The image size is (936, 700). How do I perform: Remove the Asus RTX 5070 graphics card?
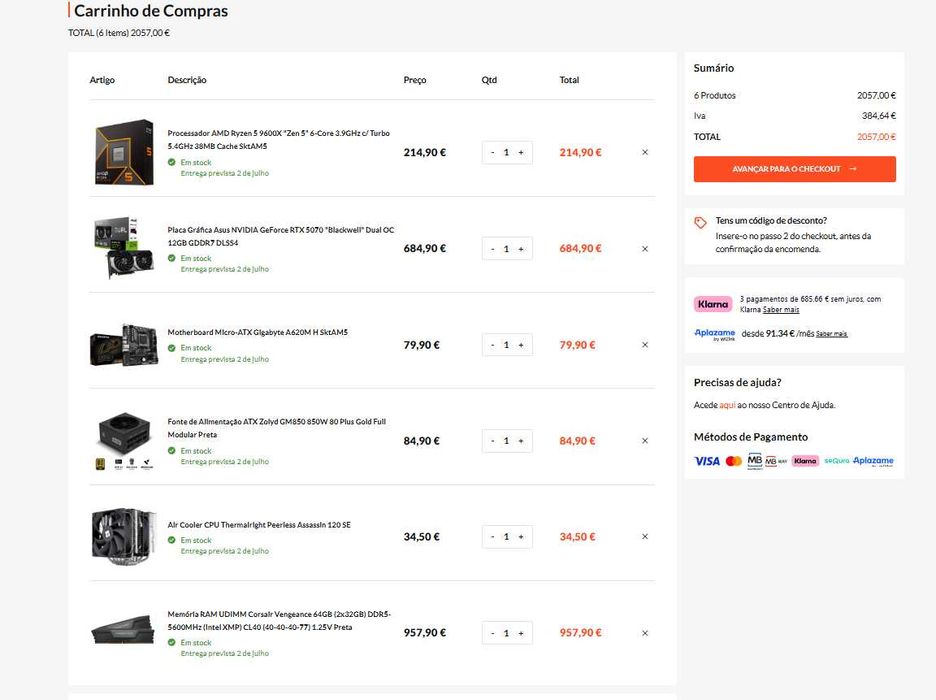coord(645,249)
